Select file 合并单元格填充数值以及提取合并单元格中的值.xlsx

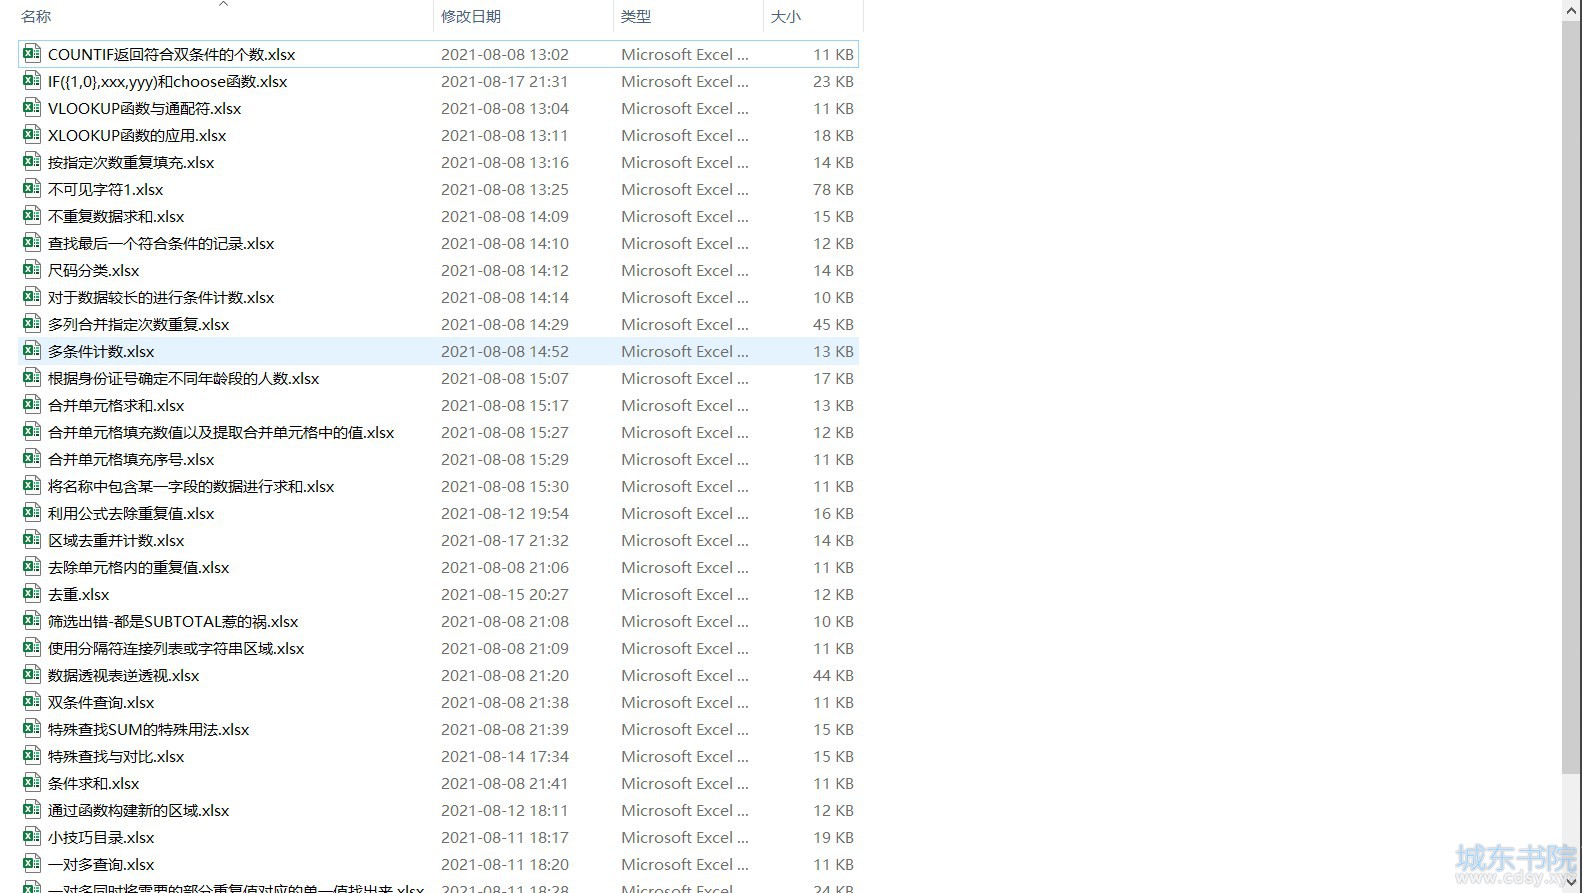coord(221,432)
